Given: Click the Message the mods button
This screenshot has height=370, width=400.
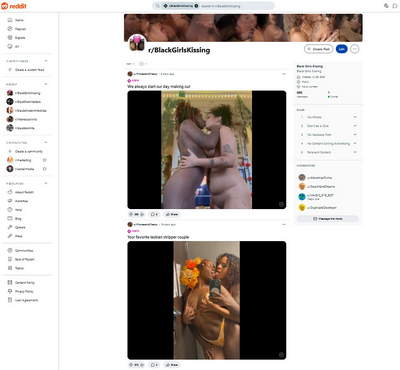Looking at the screenshot, I should click(328, 219).
